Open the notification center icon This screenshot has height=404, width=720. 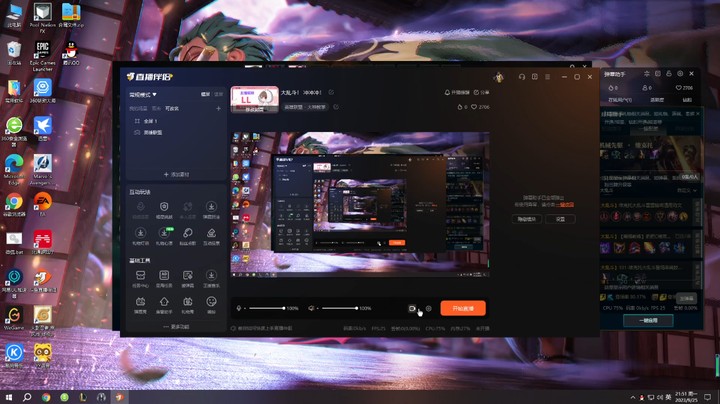(x=708, y=397)
